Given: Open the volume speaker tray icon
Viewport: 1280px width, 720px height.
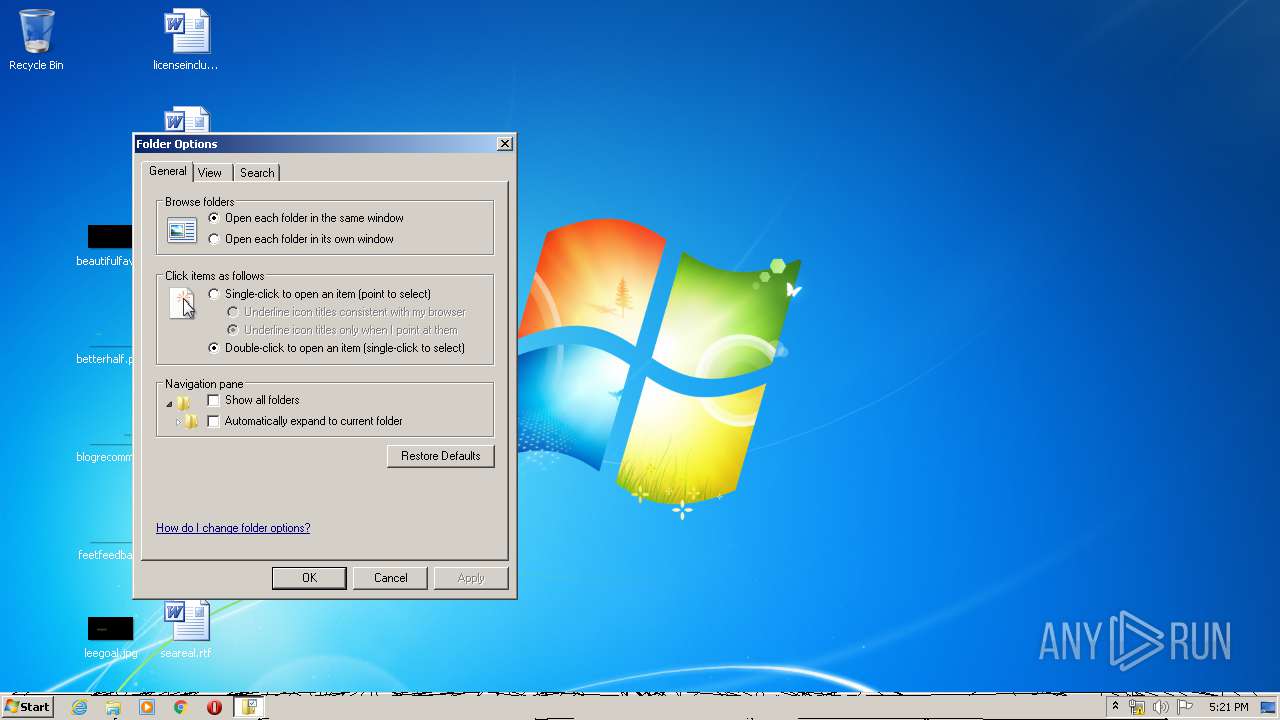Looking at the screenshot, I should 1160,707.
